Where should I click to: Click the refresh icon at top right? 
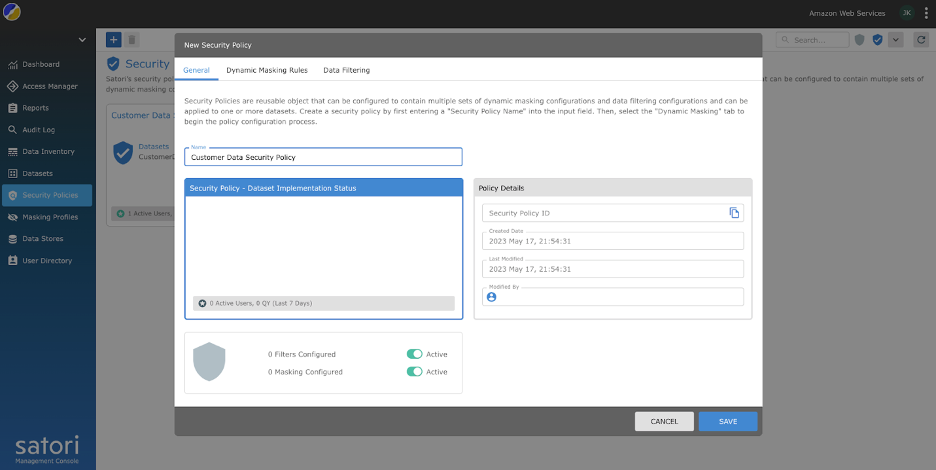(x=920, y=39)
